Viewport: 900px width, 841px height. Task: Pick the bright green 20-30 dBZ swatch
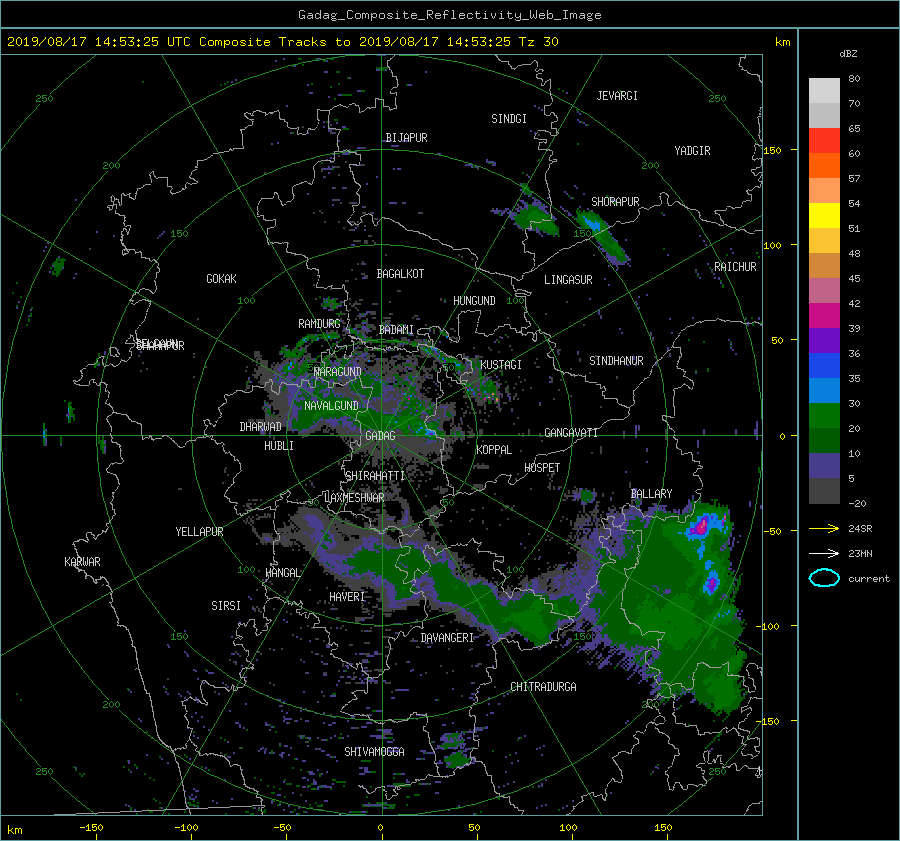coord(824,415)
